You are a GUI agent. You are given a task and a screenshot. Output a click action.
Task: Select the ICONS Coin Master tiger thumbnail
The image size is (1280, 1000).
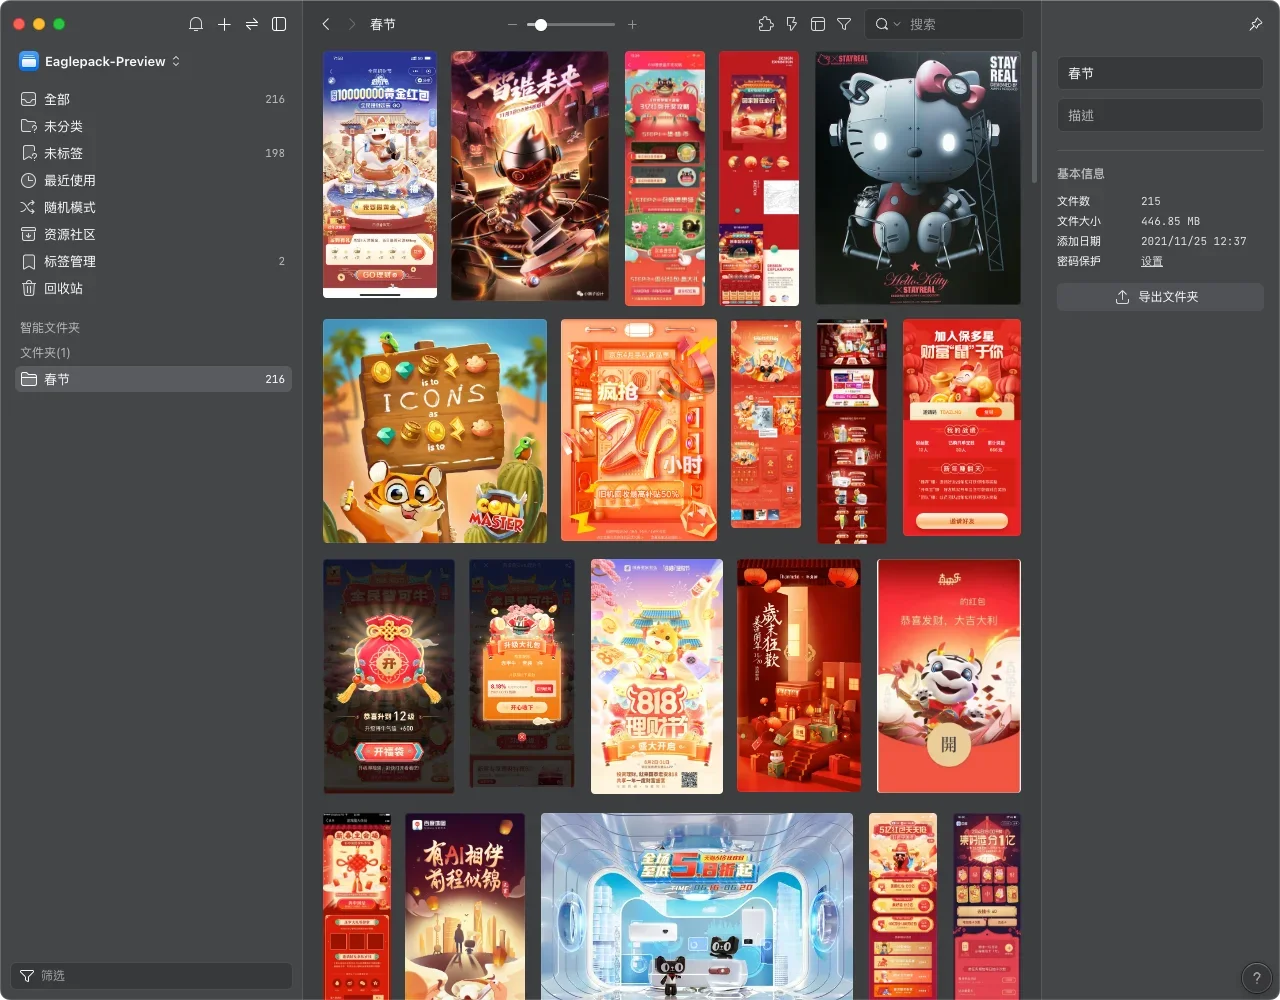click(x=435, y=431)
